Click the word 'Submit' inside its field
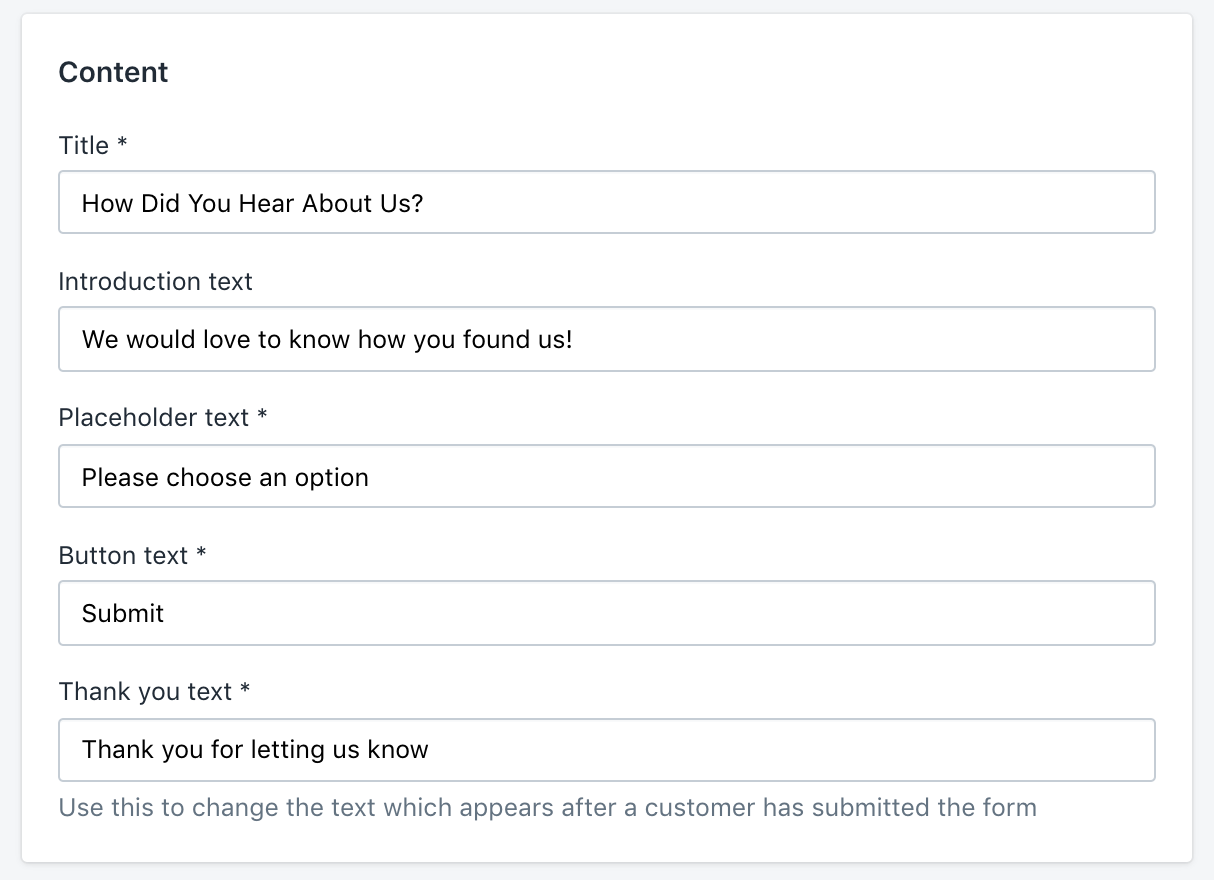Screen dimensions: 1214x880 pyautogui.click(x=123, y=613)
